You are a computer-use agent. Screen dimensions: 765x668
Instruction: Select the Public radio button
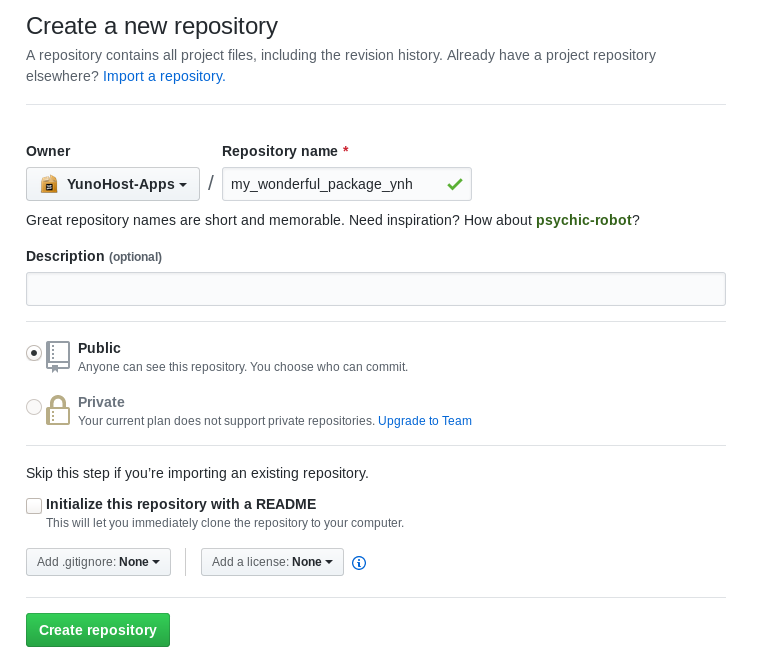[34, 353]
